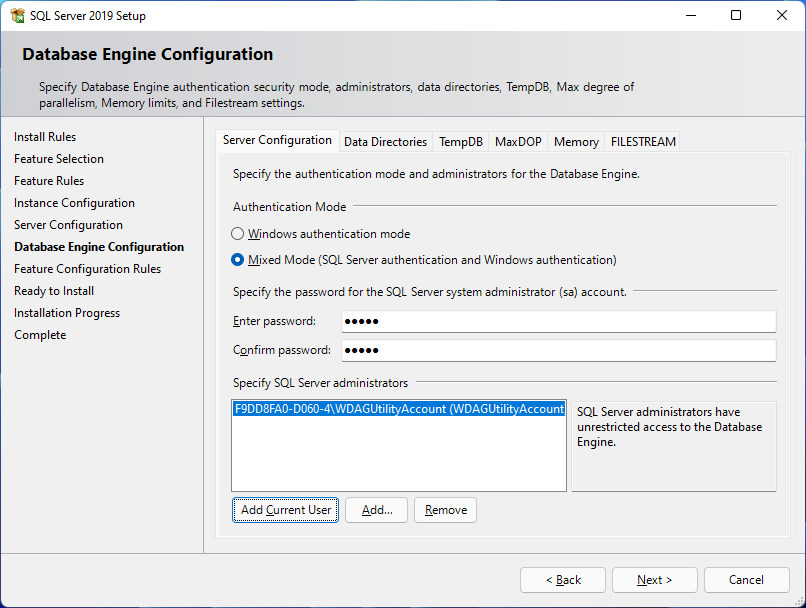The height and width of the screenshot is (608, 806).
Task: Click the SQL Server setup title bar icon
Action: [x=17, y=15]
